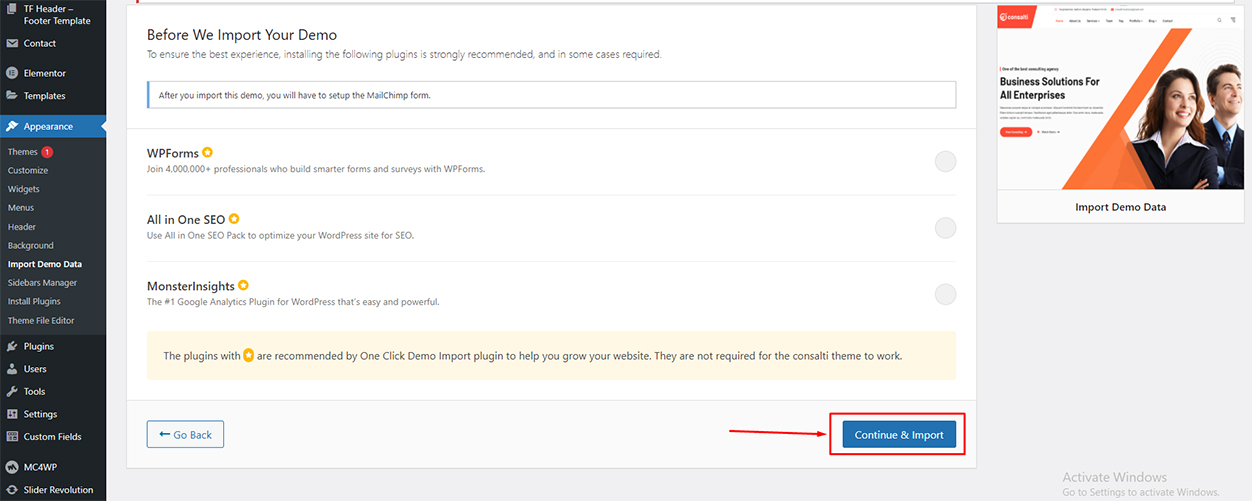Open the Custom Fields menu
This screenshot has height=501, width=1252.
point(53,437)
